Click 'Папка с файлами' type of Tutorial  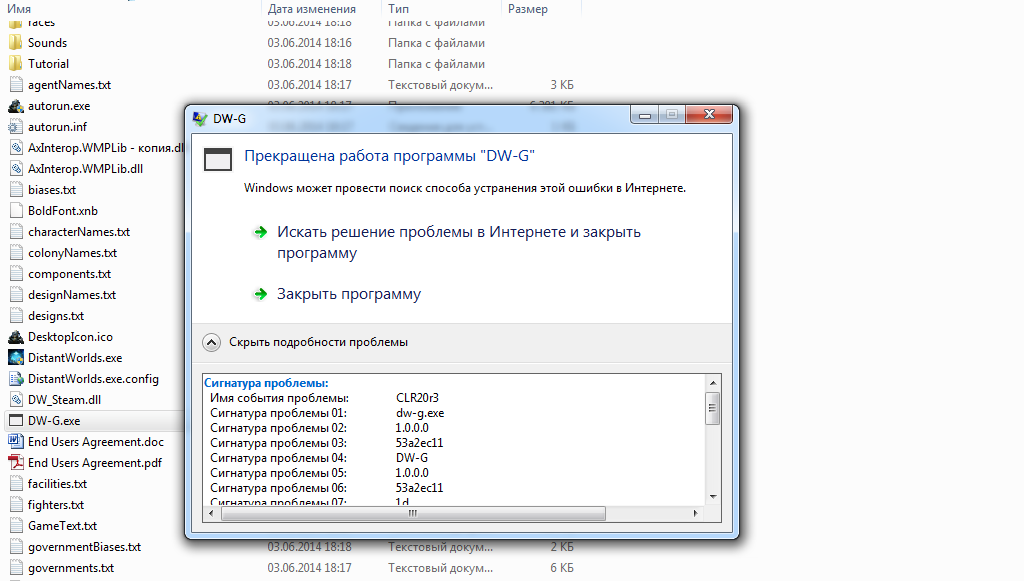point(436,64)
